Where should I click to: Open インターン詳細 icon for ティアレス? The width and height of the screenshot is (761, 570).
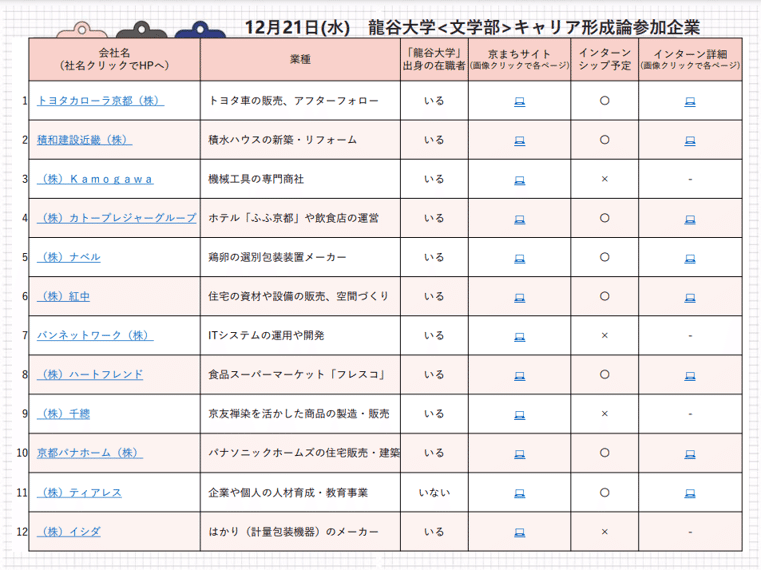pyautogui.click(x=690, y=494)
